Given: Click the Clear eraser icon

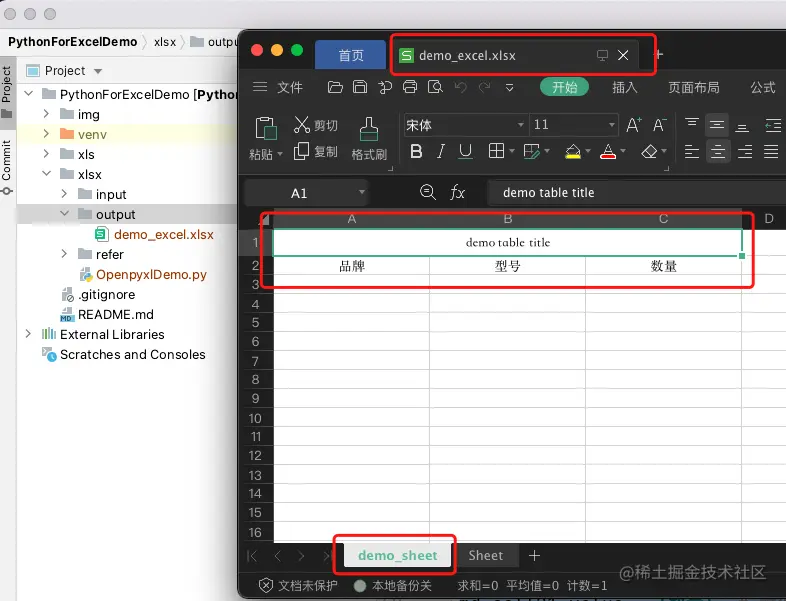Looking at the screenshot, I should pyautogui.click(x=649, y=151).
